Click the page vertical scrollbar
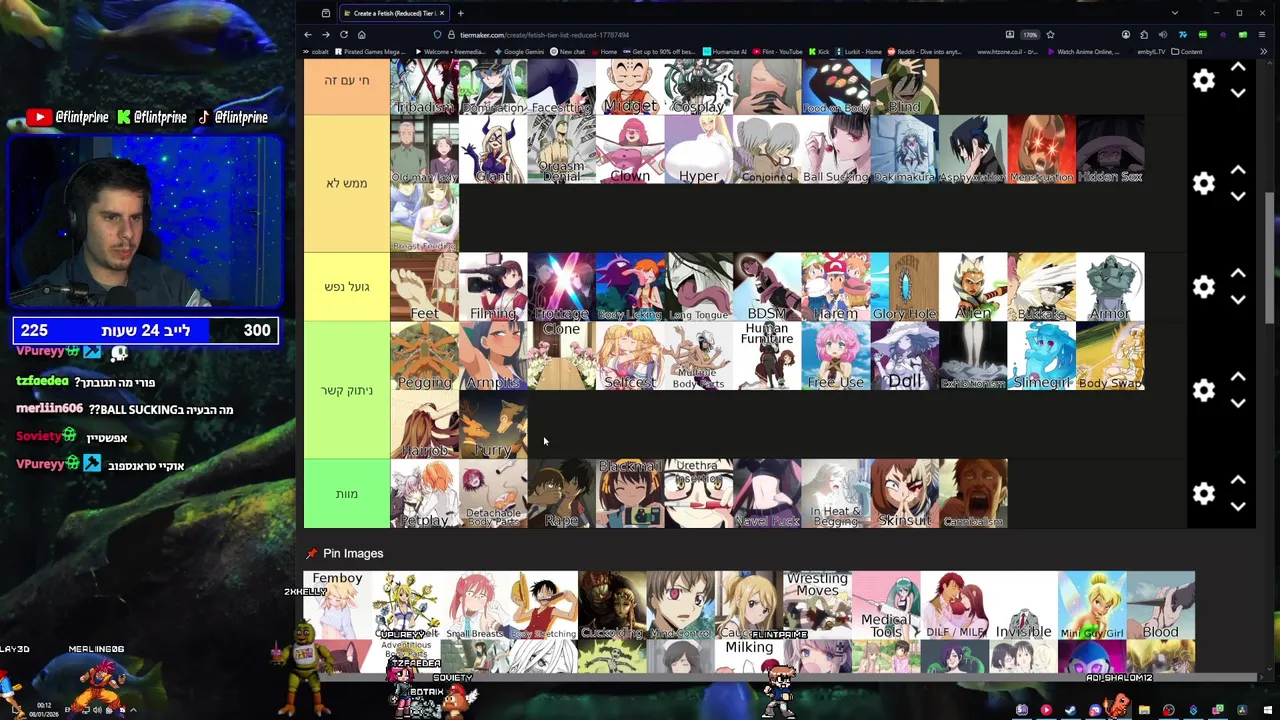The image size is (1280, 720). (1270, 258)
